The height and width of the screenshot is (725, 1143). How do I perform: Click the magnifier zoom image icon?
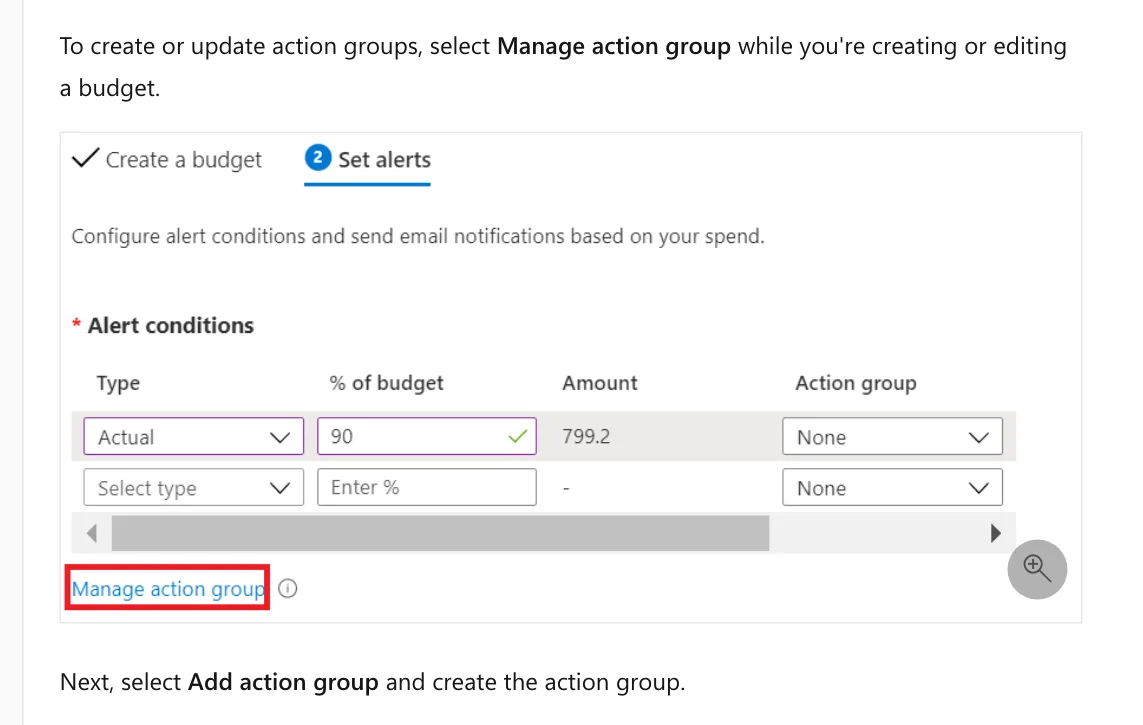[x=1037, y=569]
